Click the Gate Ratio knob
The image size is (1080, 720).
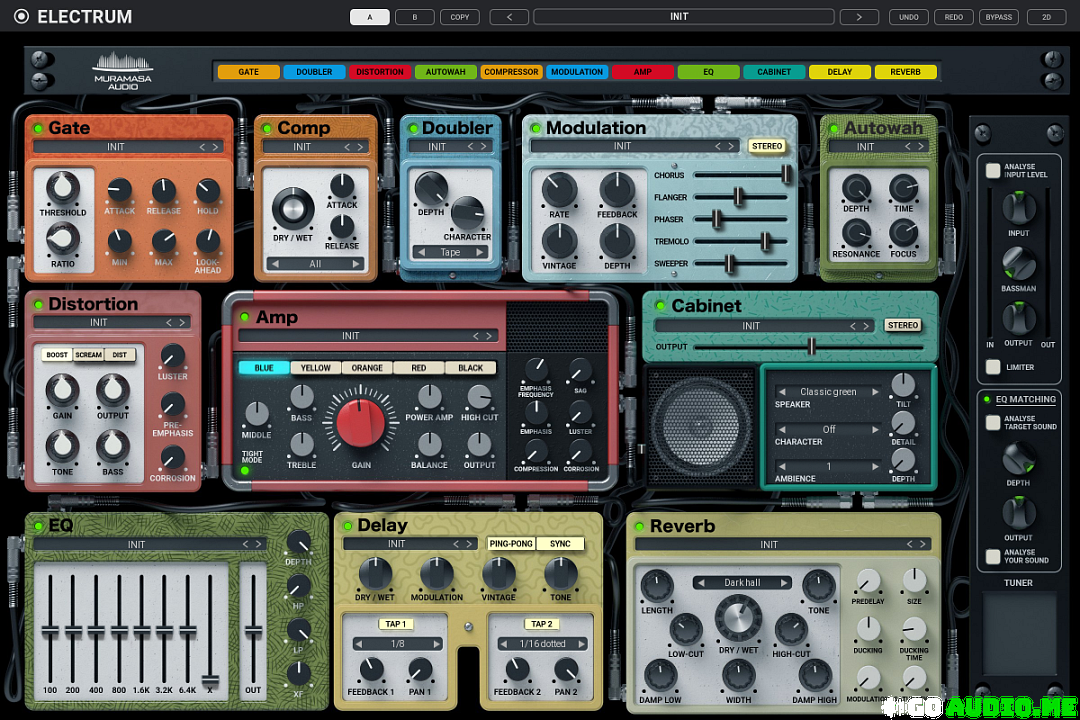point(63,240)
